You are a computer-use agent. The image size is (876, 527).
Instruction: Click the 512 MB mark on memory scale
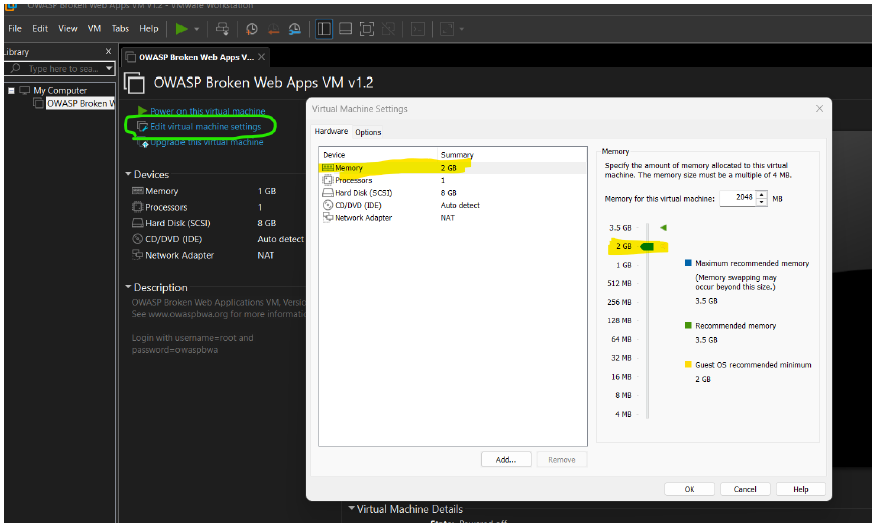(x=619, y=283)
